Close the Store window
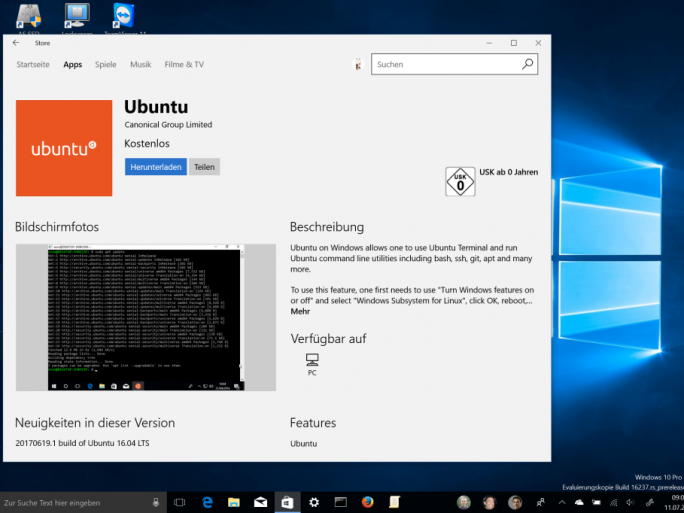Image resolution: width=684 pixels, height=513 pixels. tap(538, 43)
